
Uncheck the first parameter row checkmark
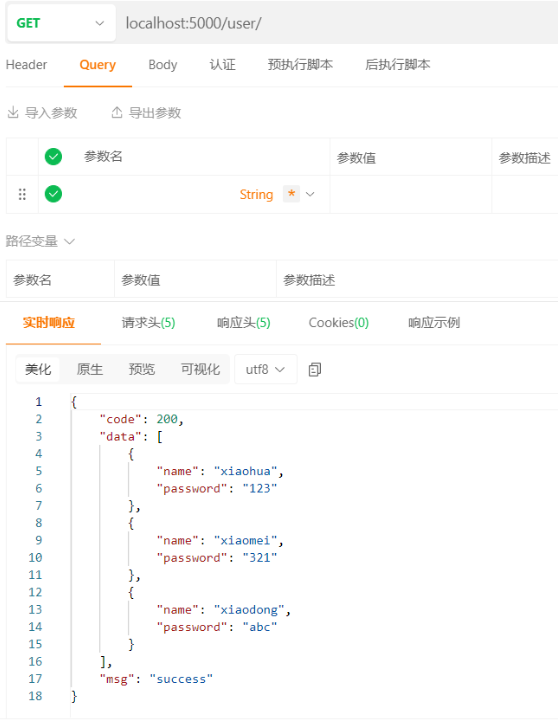coord(53,194)
